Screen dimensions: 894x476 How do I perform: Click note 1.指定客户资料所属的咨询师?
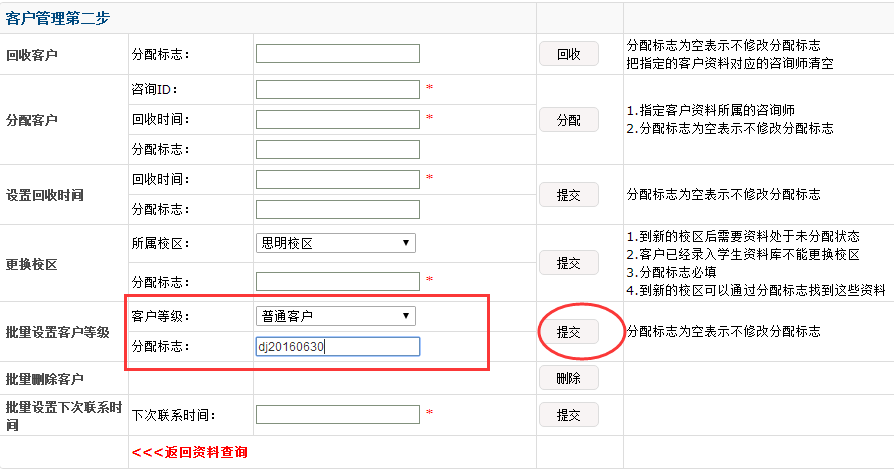pyautogui.click(x=710, y=110)
